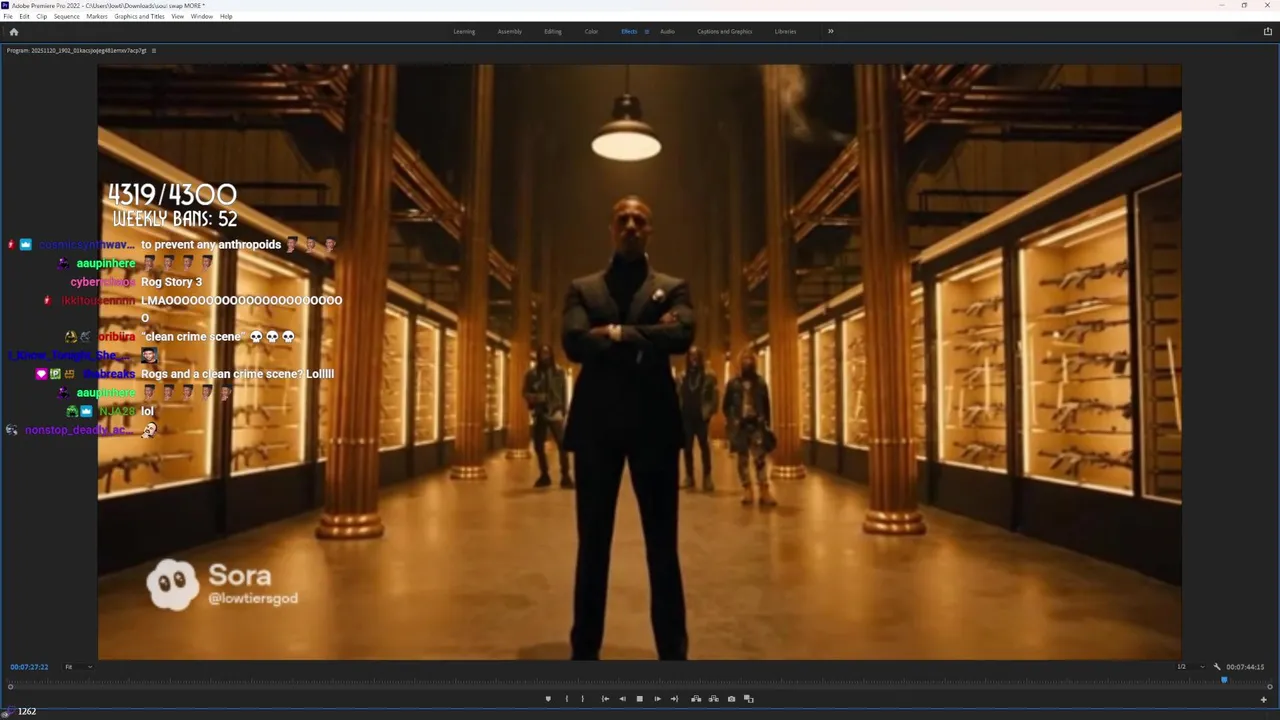Open the quick export share icon

click(x=1267, y=32)
